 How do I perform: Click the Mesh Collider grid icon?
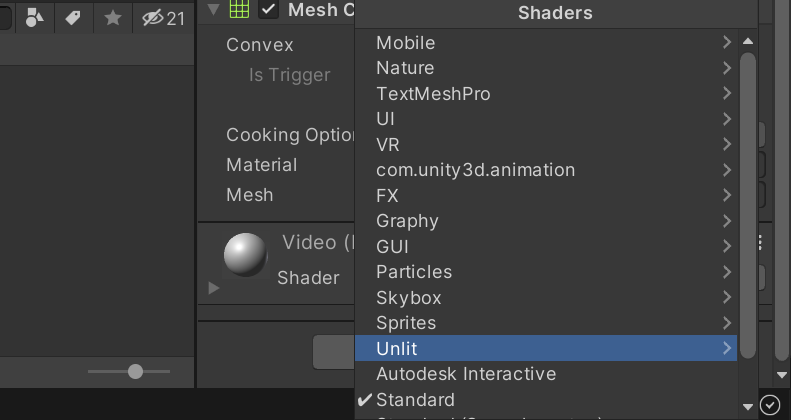click(x=239, y=10)
